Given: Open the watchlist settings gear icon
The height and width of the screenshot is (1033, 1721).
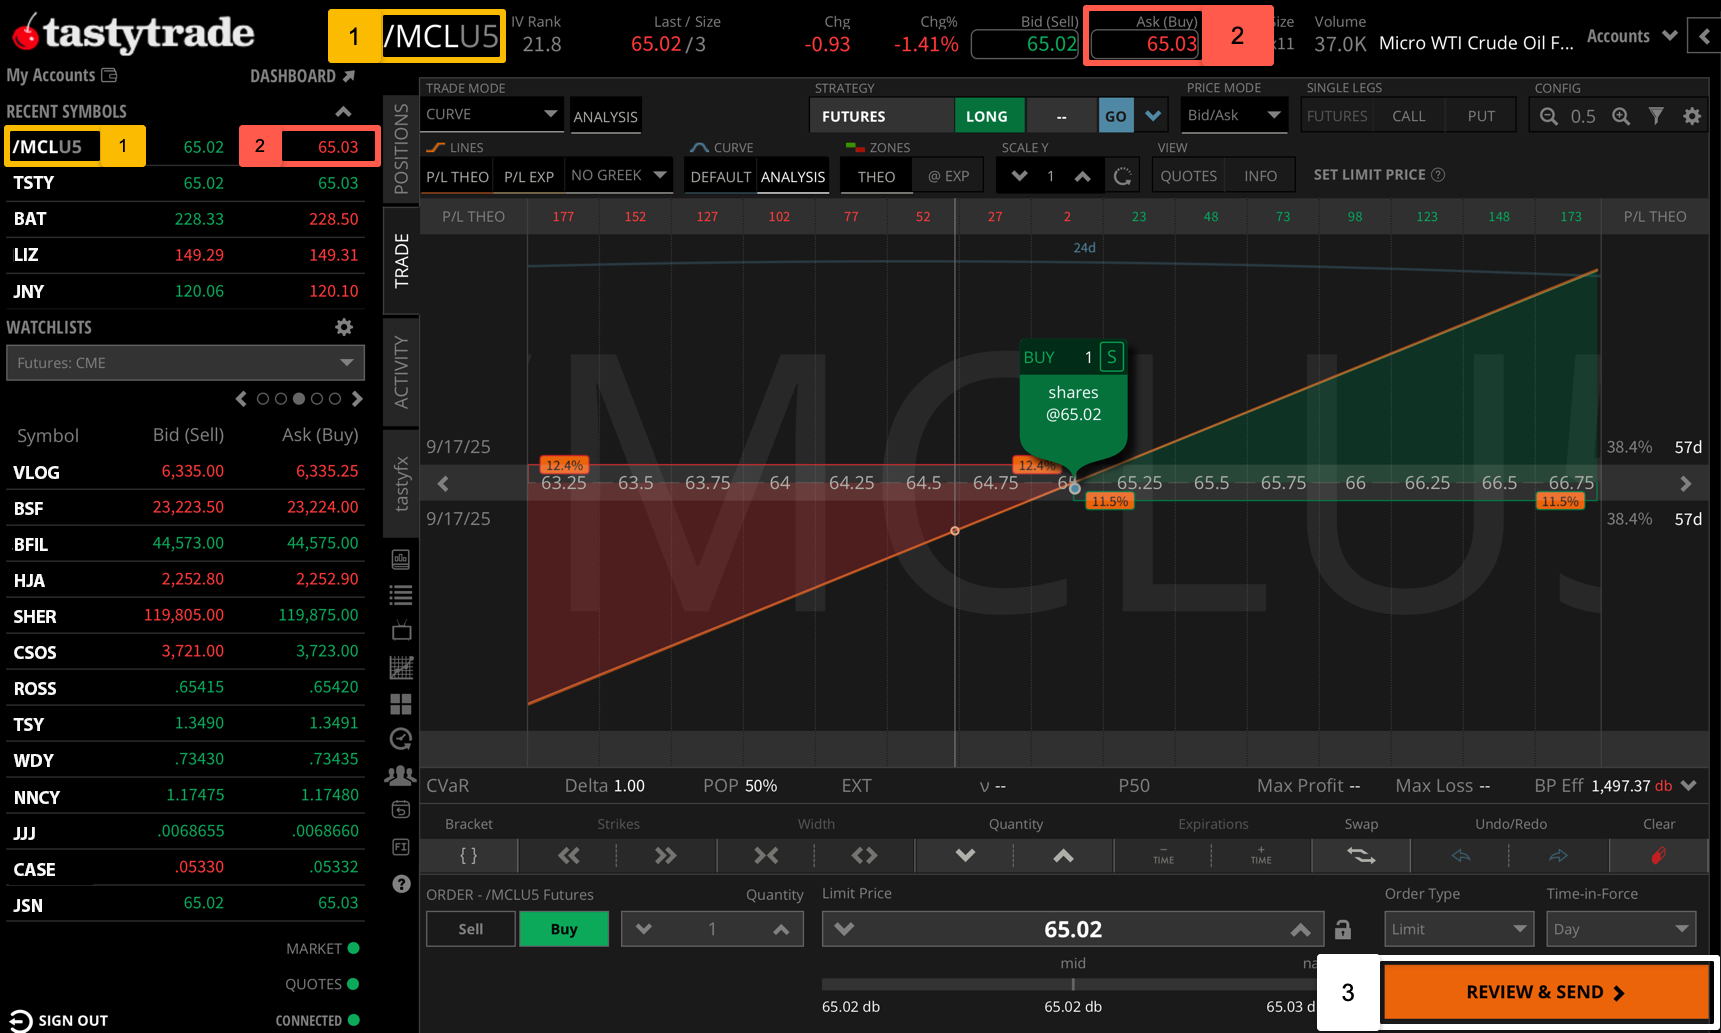Looking at the screenshot, I should tap(343, 326).
